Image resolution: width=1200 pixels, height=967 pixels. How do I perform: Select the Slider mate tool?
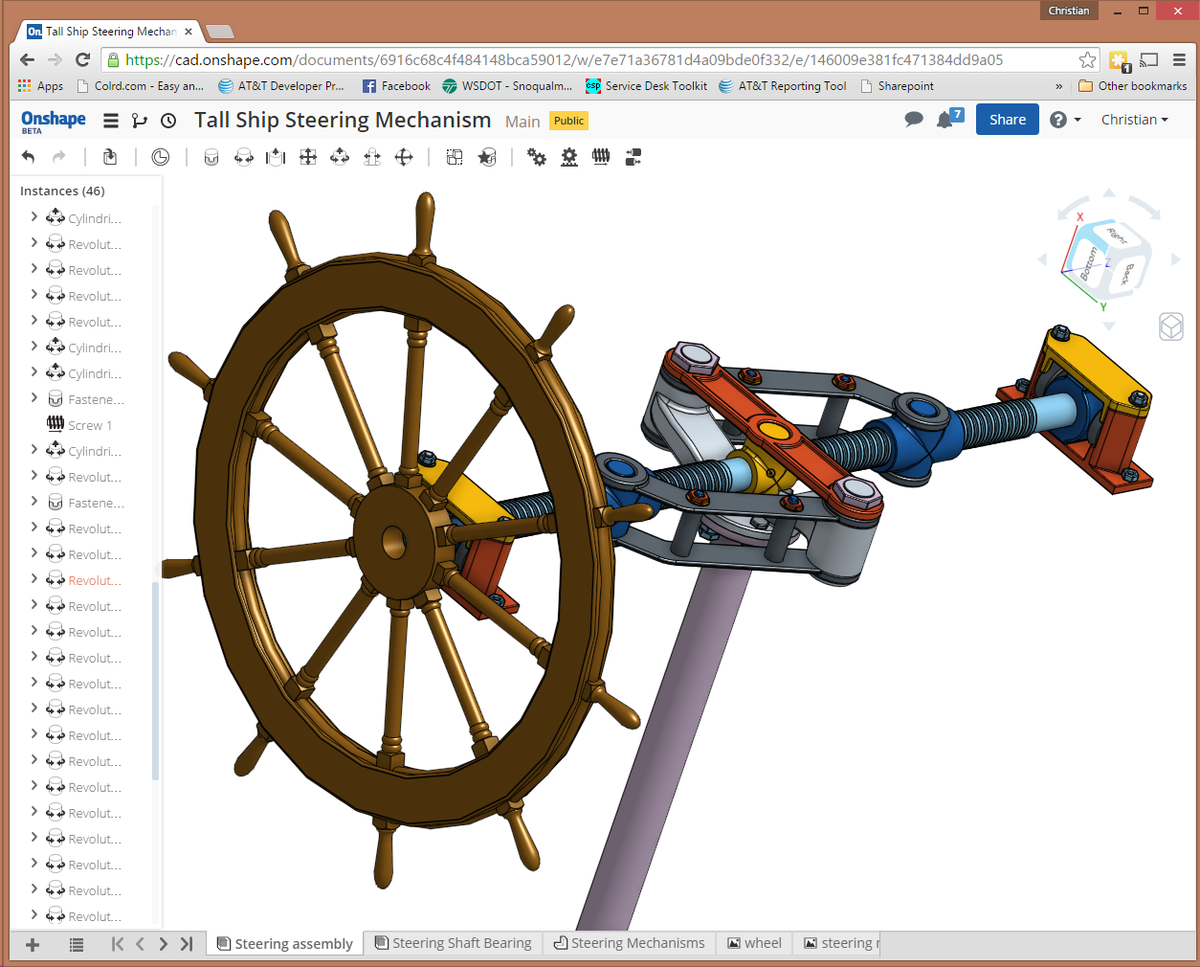[x=275, y=157]
